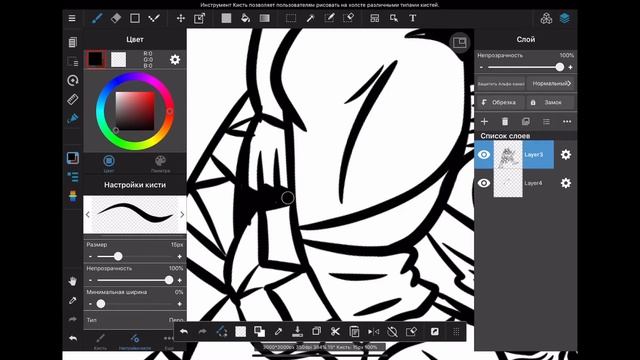Image resolution: width=640 pixels, height=360 pixels.
Task: Click flip horizontal icon in bottom toolbar
Action: 373,331
